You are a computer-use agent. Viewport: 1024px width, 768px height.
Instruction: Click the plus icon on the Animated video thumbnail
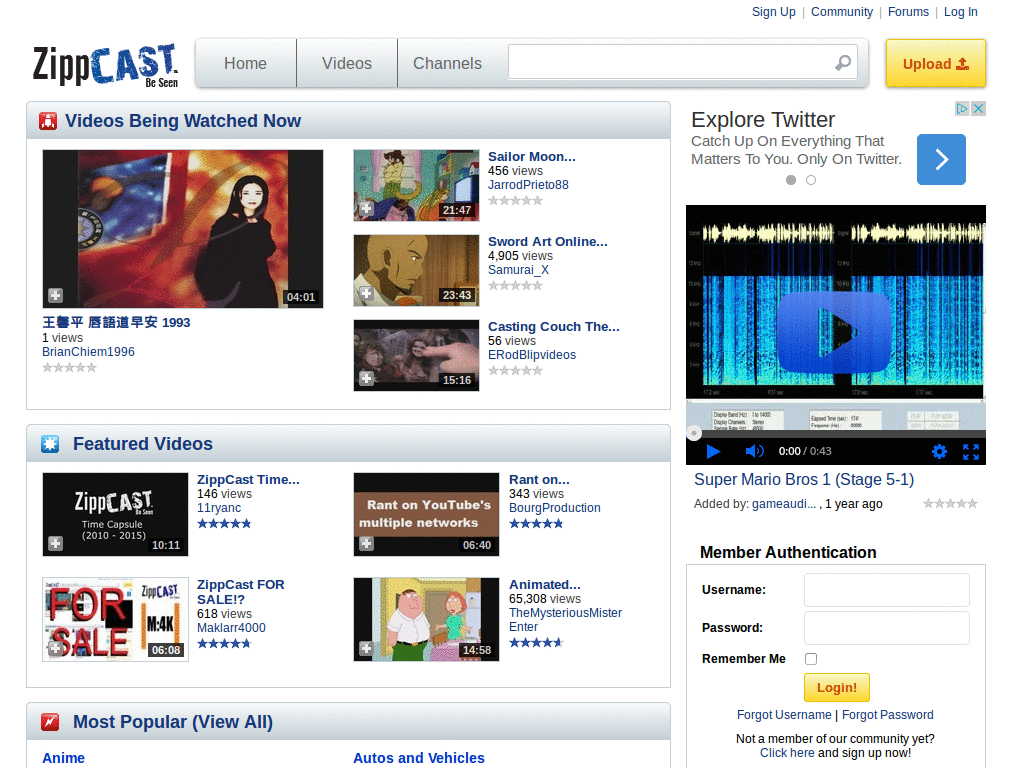click(x=366, y=648)
